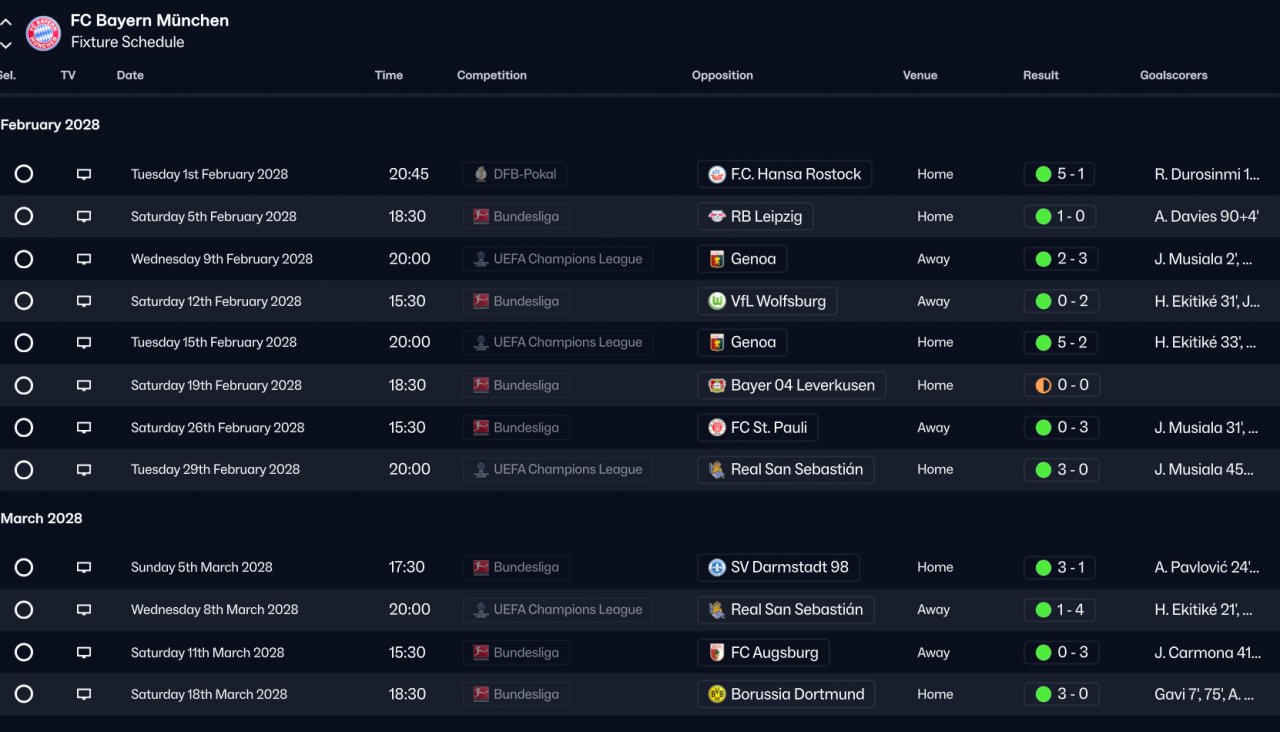The width and height of the screenshot is (1280, 732).
Task: View the 0 - 0 result against Bayer 04 Leverkusen
Action: tap(1061, 385)
